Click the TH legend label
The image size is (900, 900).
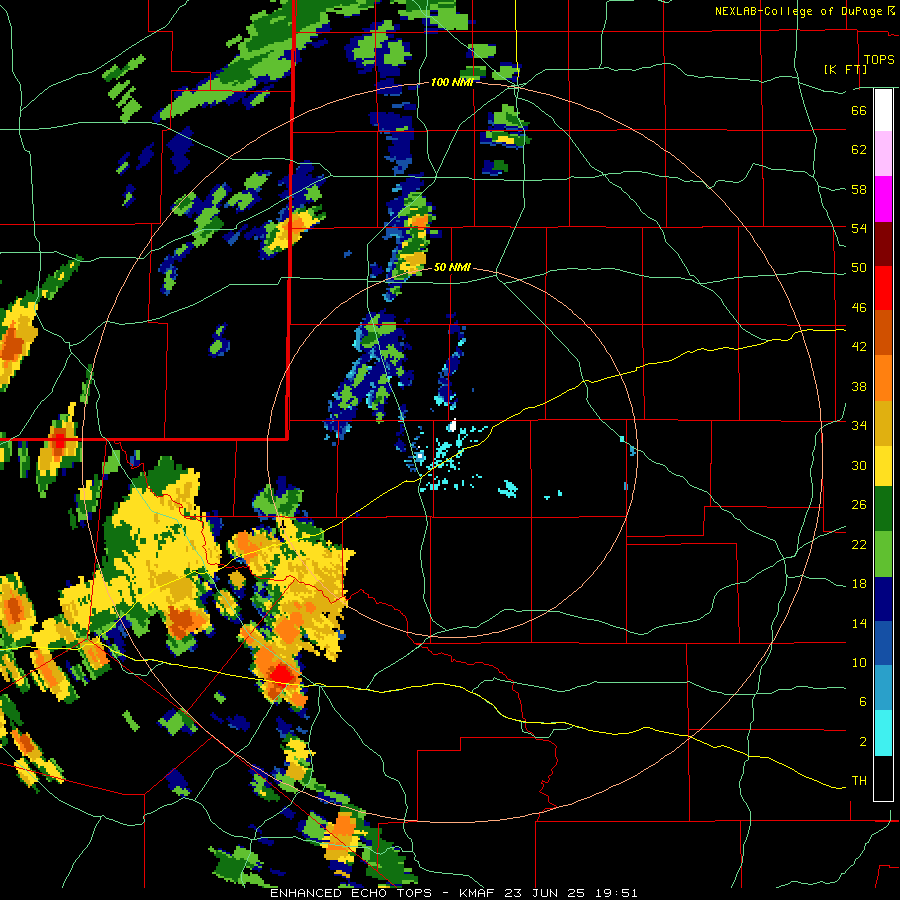(x=859, y=781)
